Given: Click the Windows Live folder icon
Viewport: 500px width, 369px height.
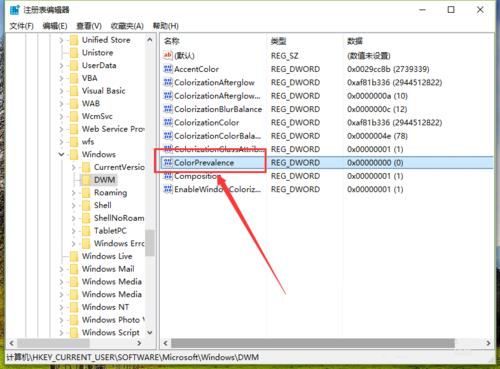Looking at the screenshot, I should point(74,256).
